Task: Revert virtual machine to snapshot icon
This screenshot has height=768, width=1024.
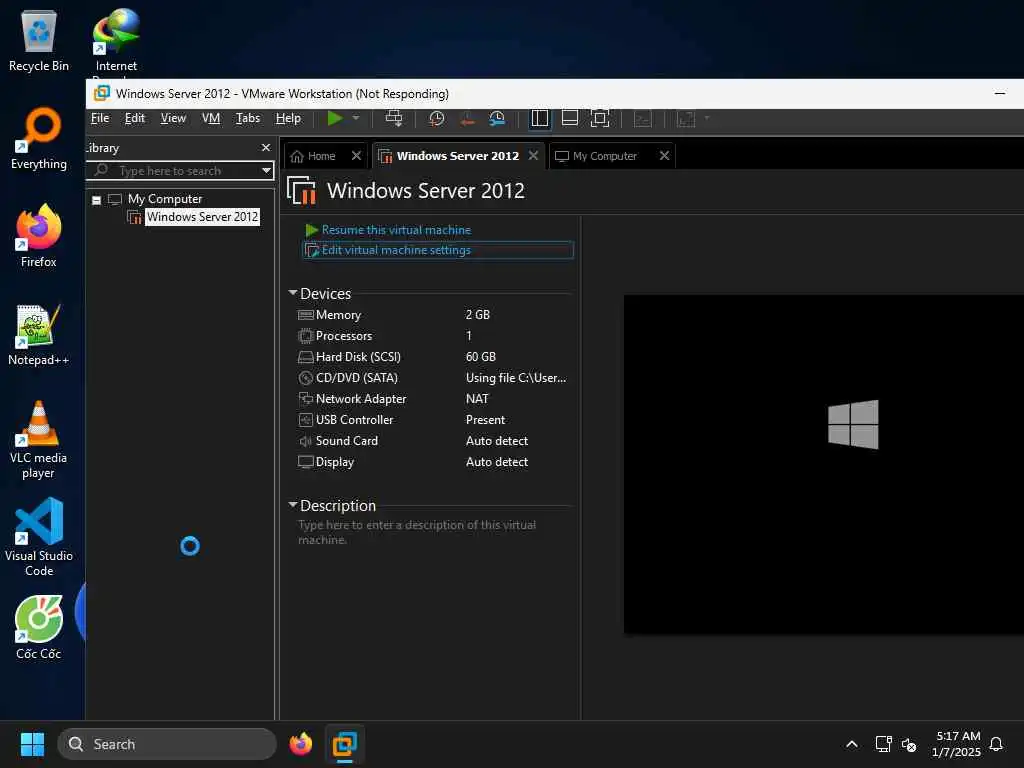Action: (x=467, y=118)
